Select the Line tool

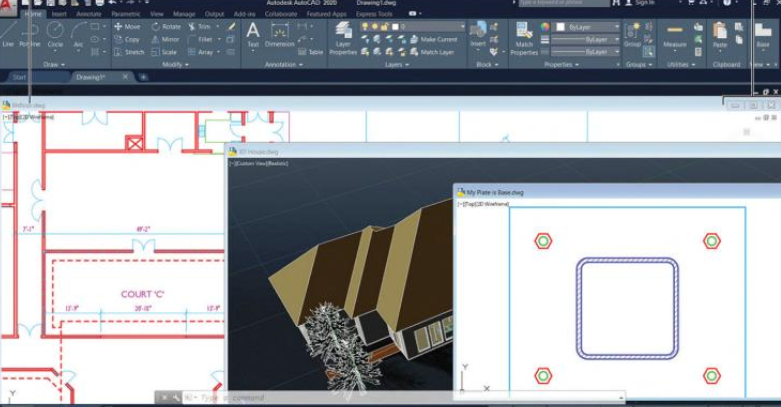[x=7, y=34]
